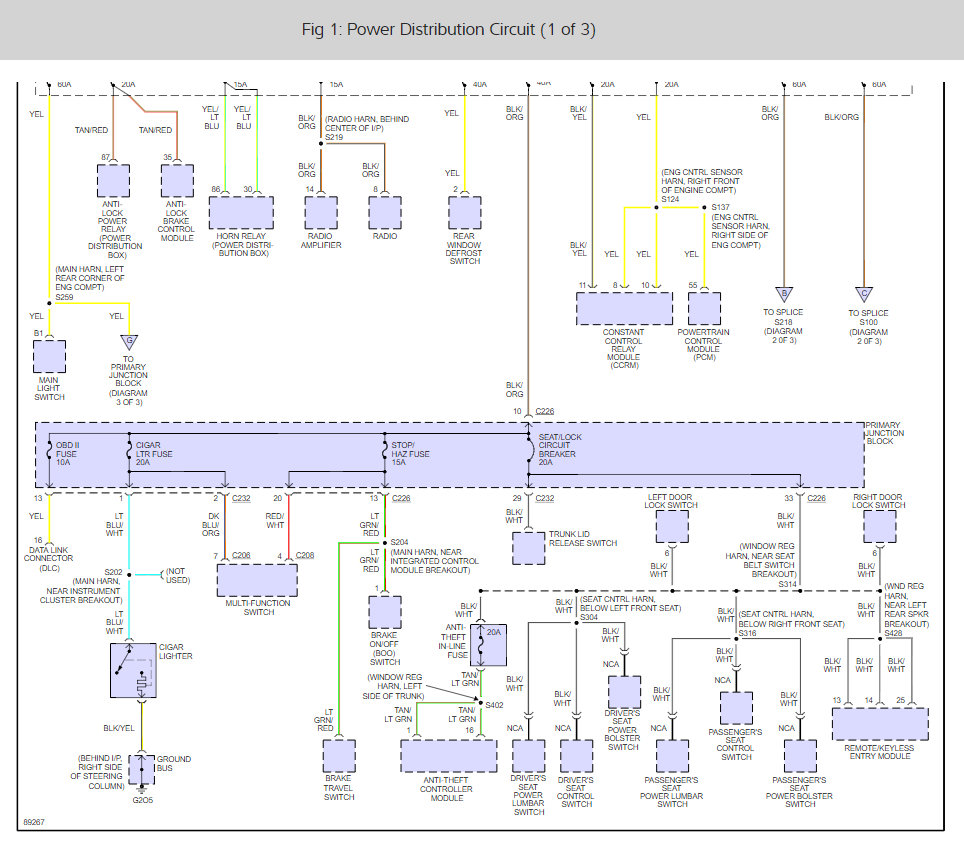The width and height of the screenshot is (964, 847).
Task: Click the ground bus box
Action: [x=141, y=770]
